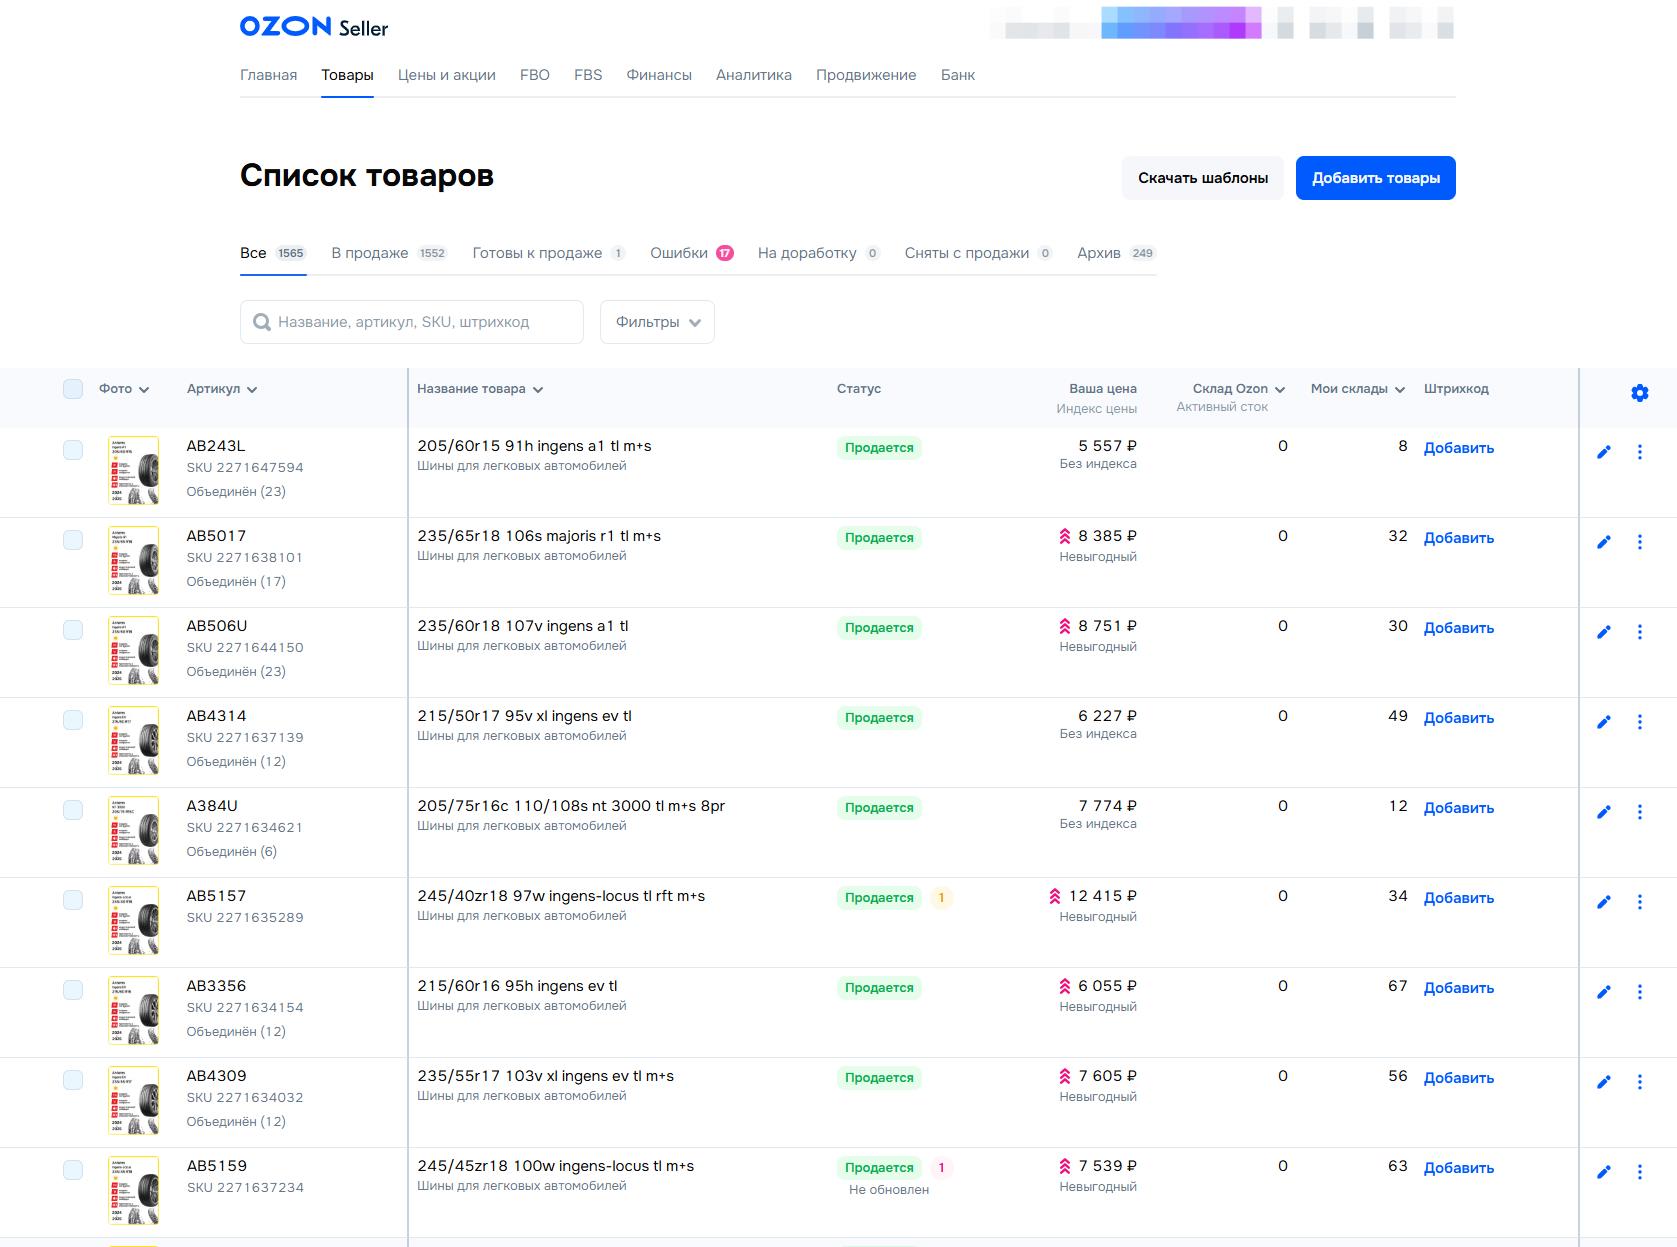Edit product AB5157 with pencil icon

coord(1604,902)
